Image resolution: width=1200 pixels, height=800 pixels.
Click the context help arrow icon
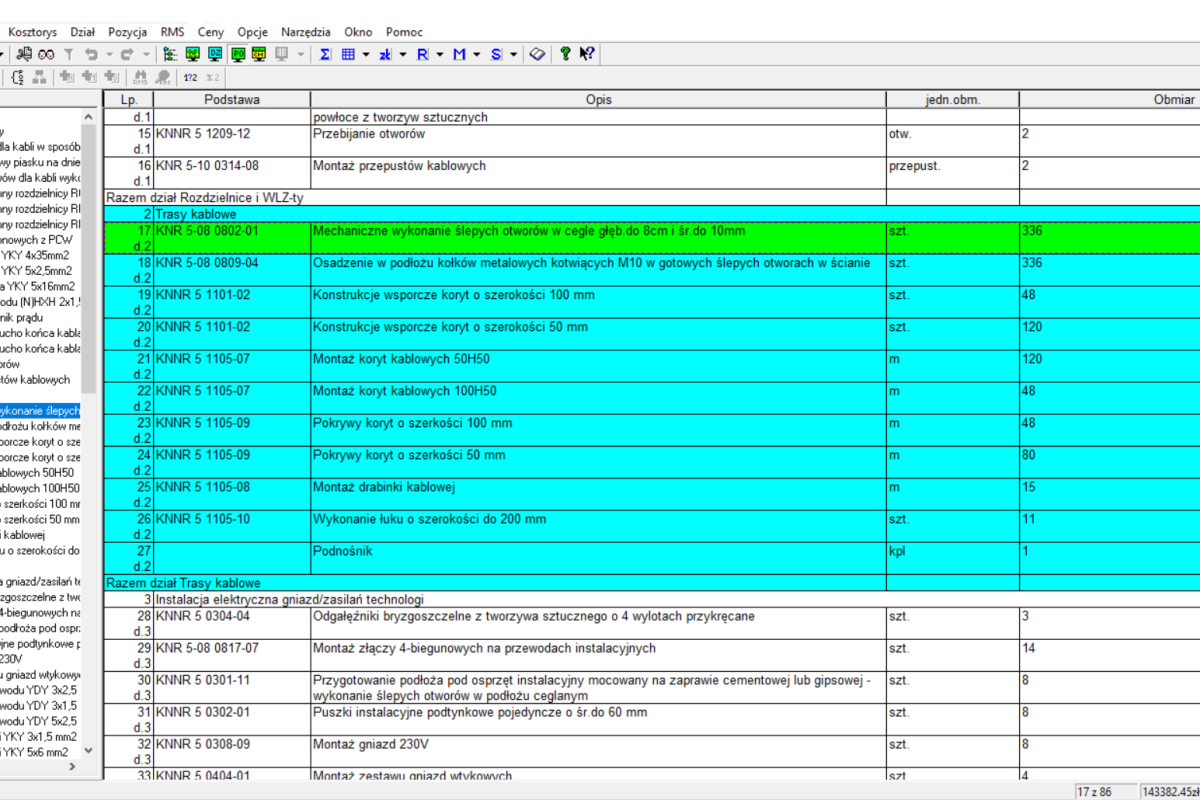[x=588, y=54]
